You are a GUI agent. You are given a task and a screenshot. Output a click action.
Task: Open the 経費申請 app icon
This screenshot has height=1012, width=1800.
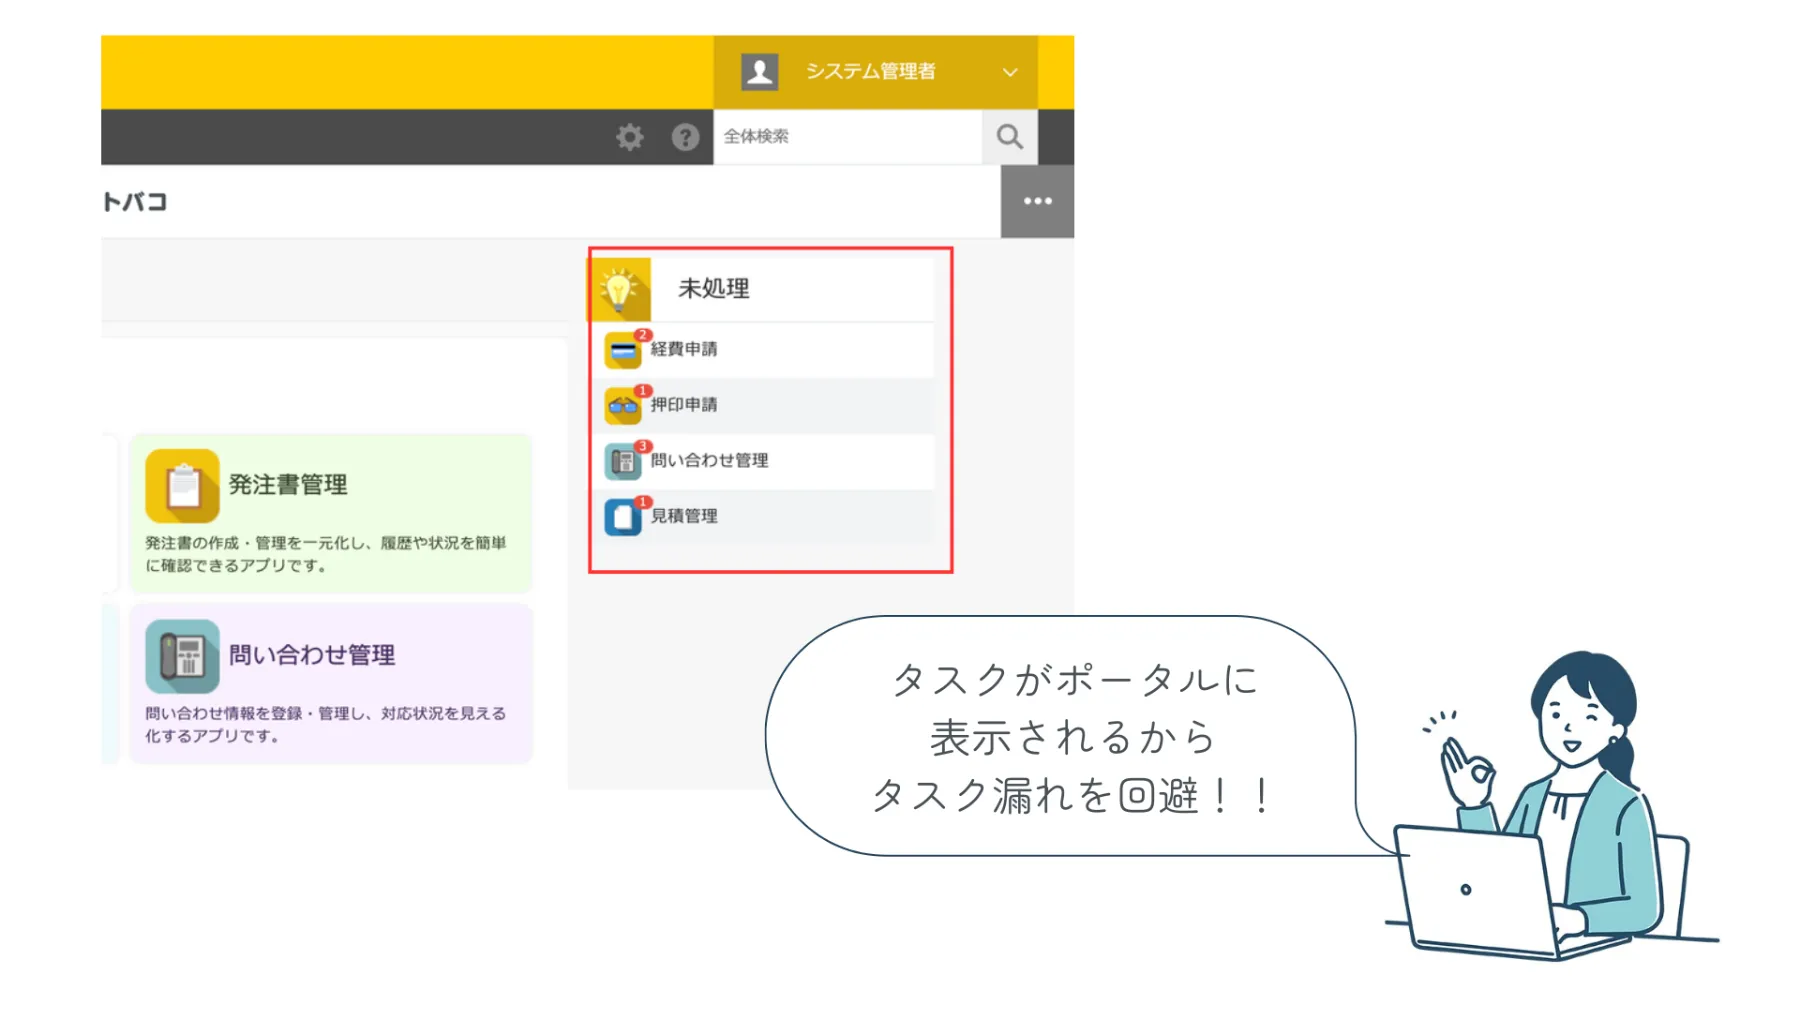tap(622, 349)
